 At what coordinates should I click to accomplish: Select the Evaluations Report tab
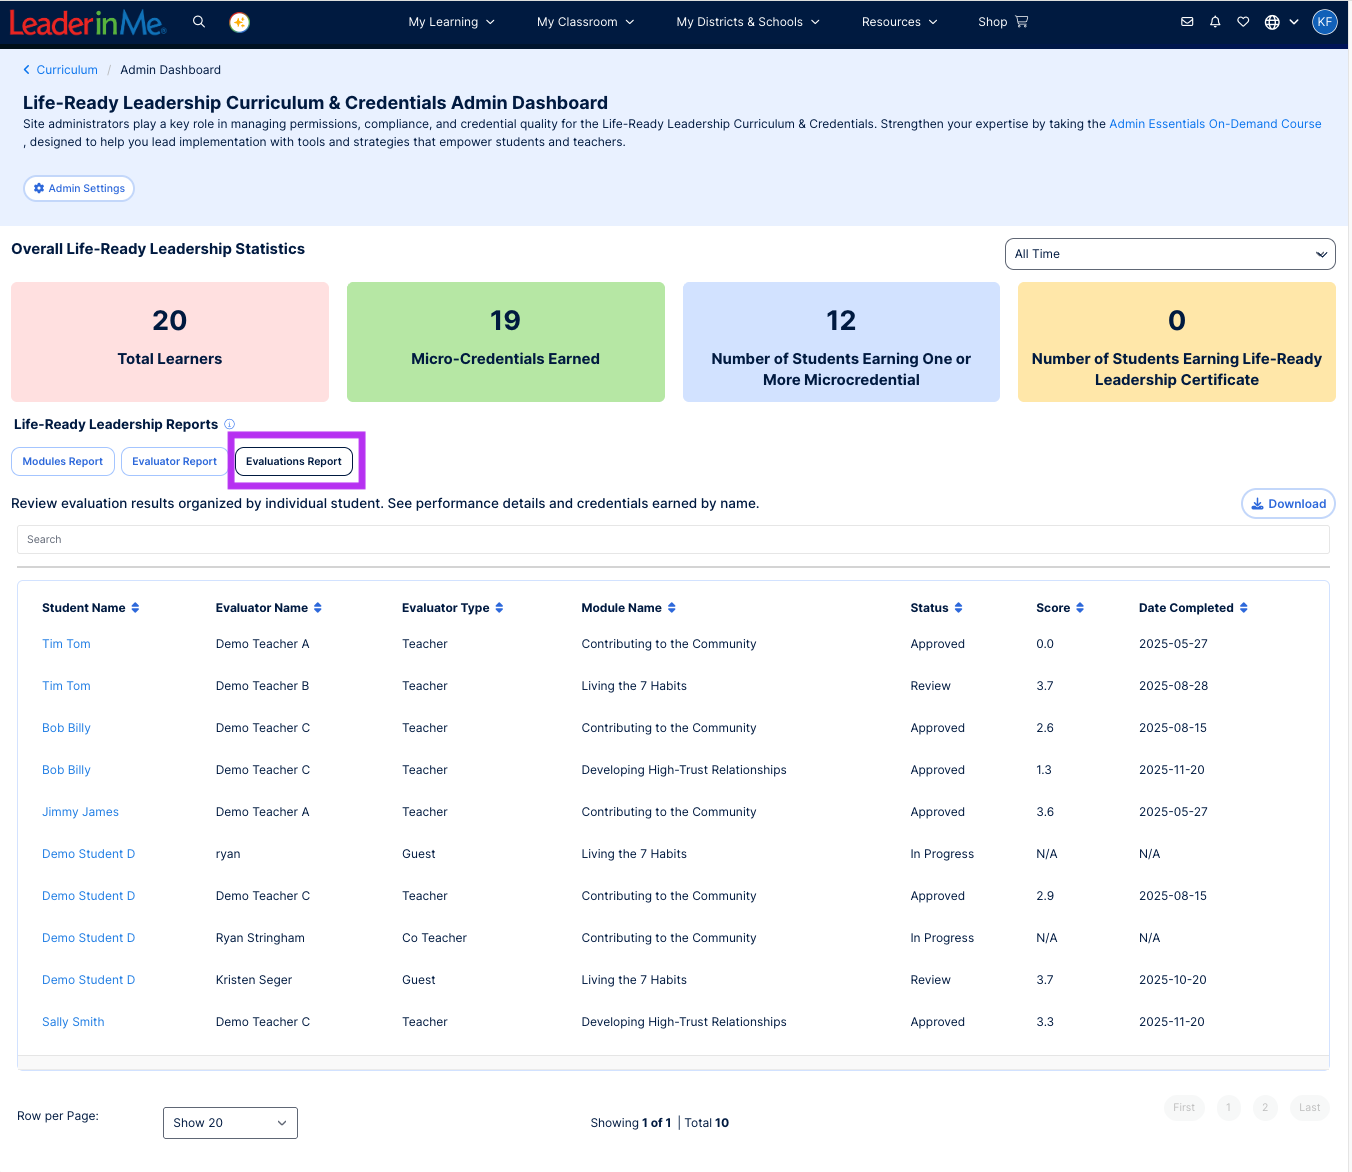click(x=294, y=461)
